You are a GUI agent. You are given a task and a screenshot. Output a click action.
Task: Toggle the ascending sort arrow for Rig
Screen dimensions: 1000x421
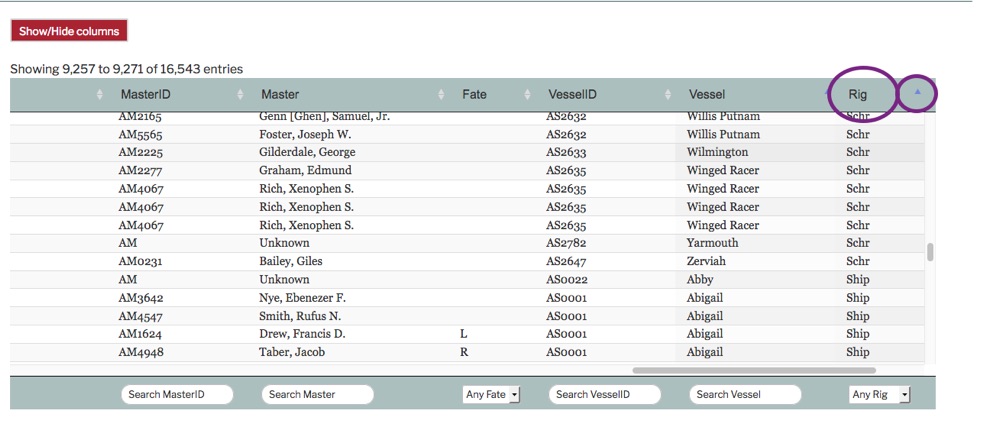point(917,93)
